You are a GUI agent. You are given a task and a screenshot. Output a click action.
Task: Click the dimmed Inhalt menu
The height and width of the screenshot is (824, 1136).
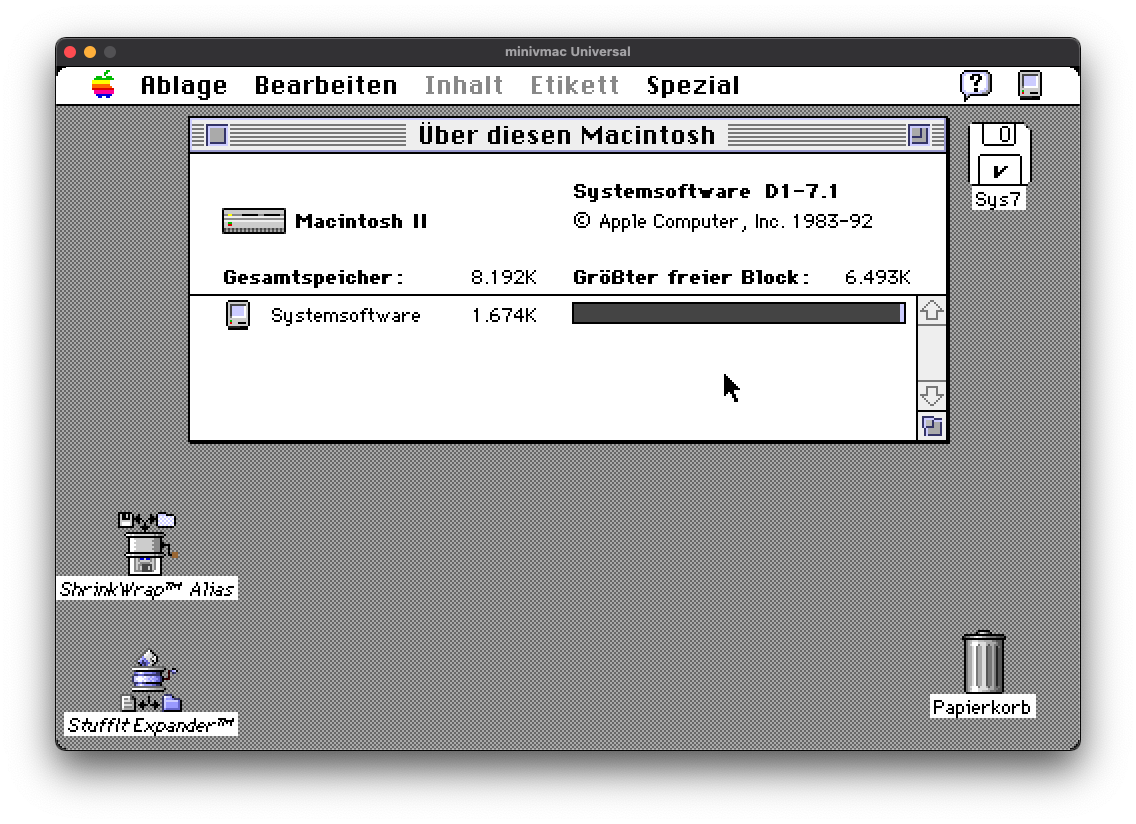(x=464, y=86)
